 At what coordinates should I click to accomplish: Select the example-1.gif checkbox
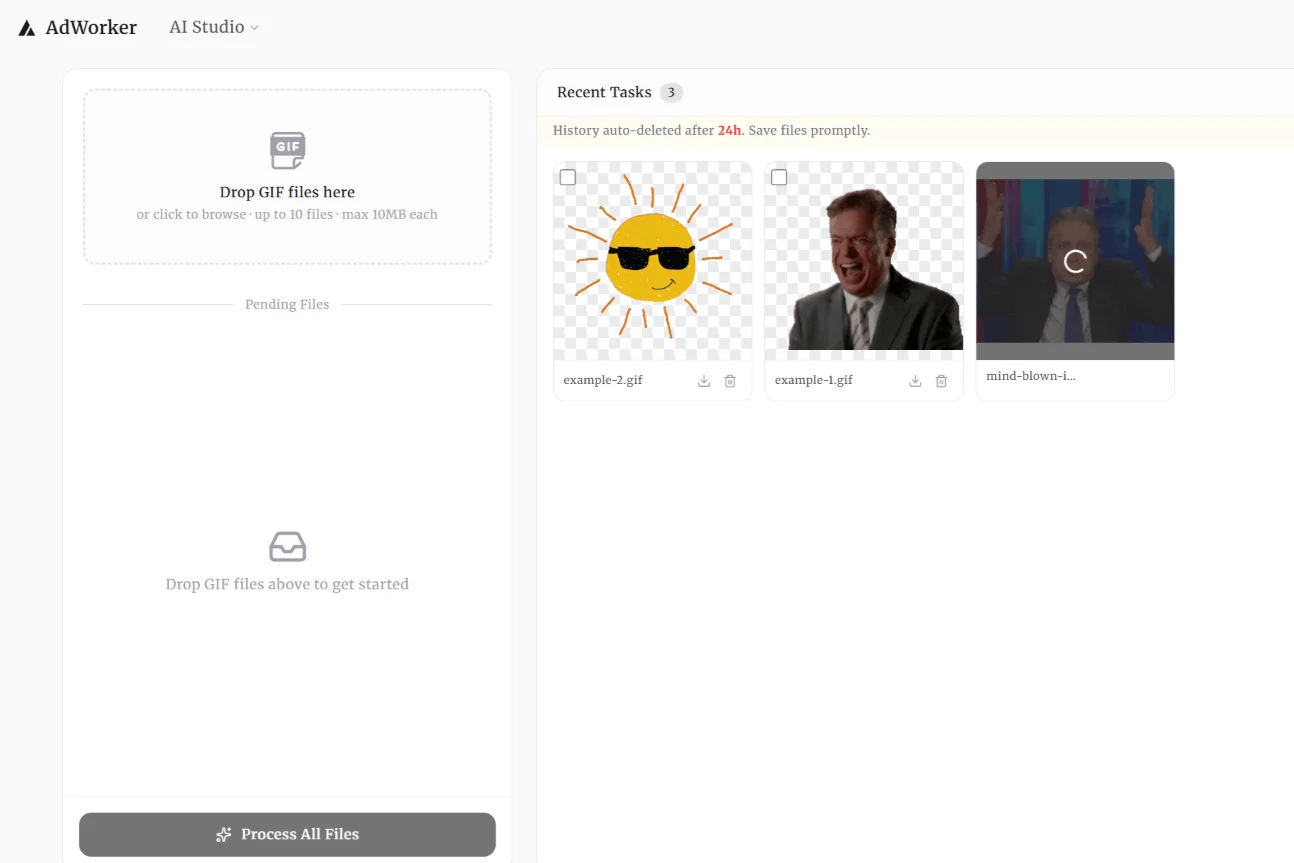point(779,177)
